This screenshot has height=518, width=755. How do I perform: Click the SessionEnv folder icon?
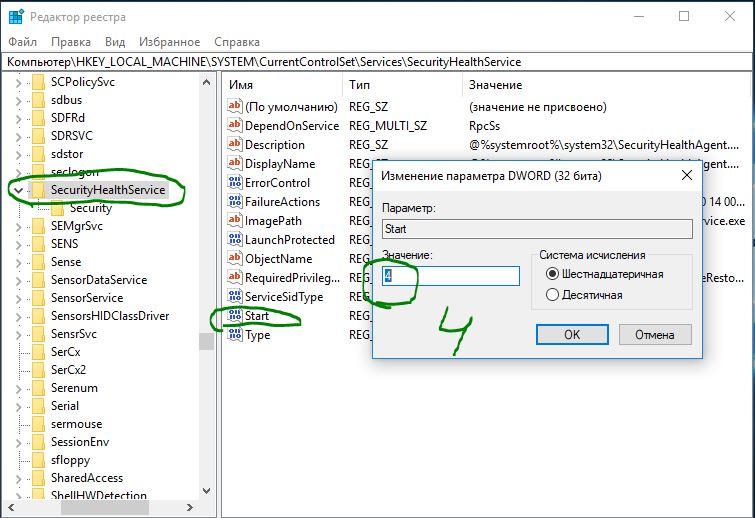[39, 442]
